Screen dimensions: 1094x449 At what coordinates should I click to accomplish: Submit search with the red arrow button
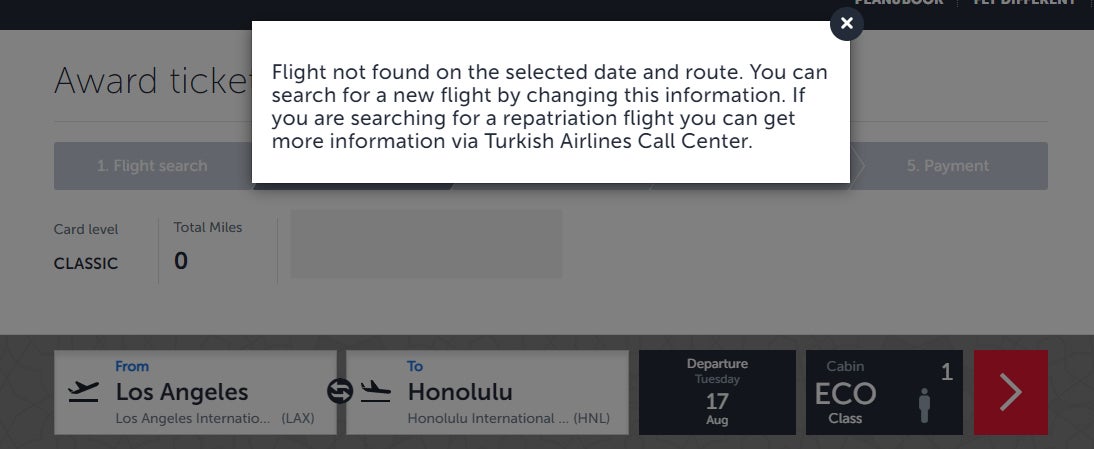click(1010, 393)
